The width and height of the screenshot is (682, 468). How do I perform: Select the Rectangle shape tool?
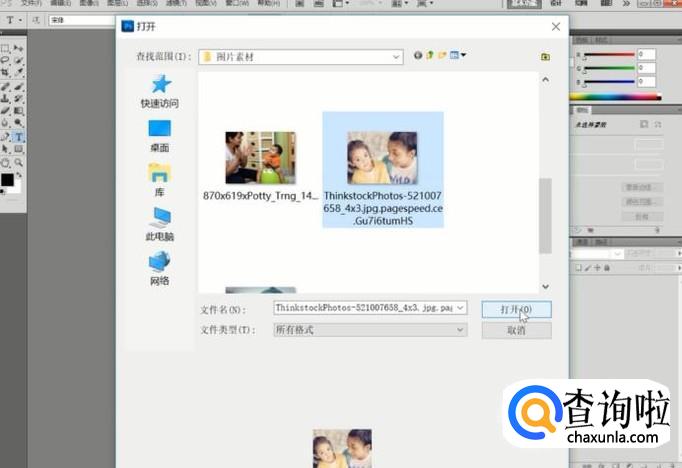click(18, 149)
